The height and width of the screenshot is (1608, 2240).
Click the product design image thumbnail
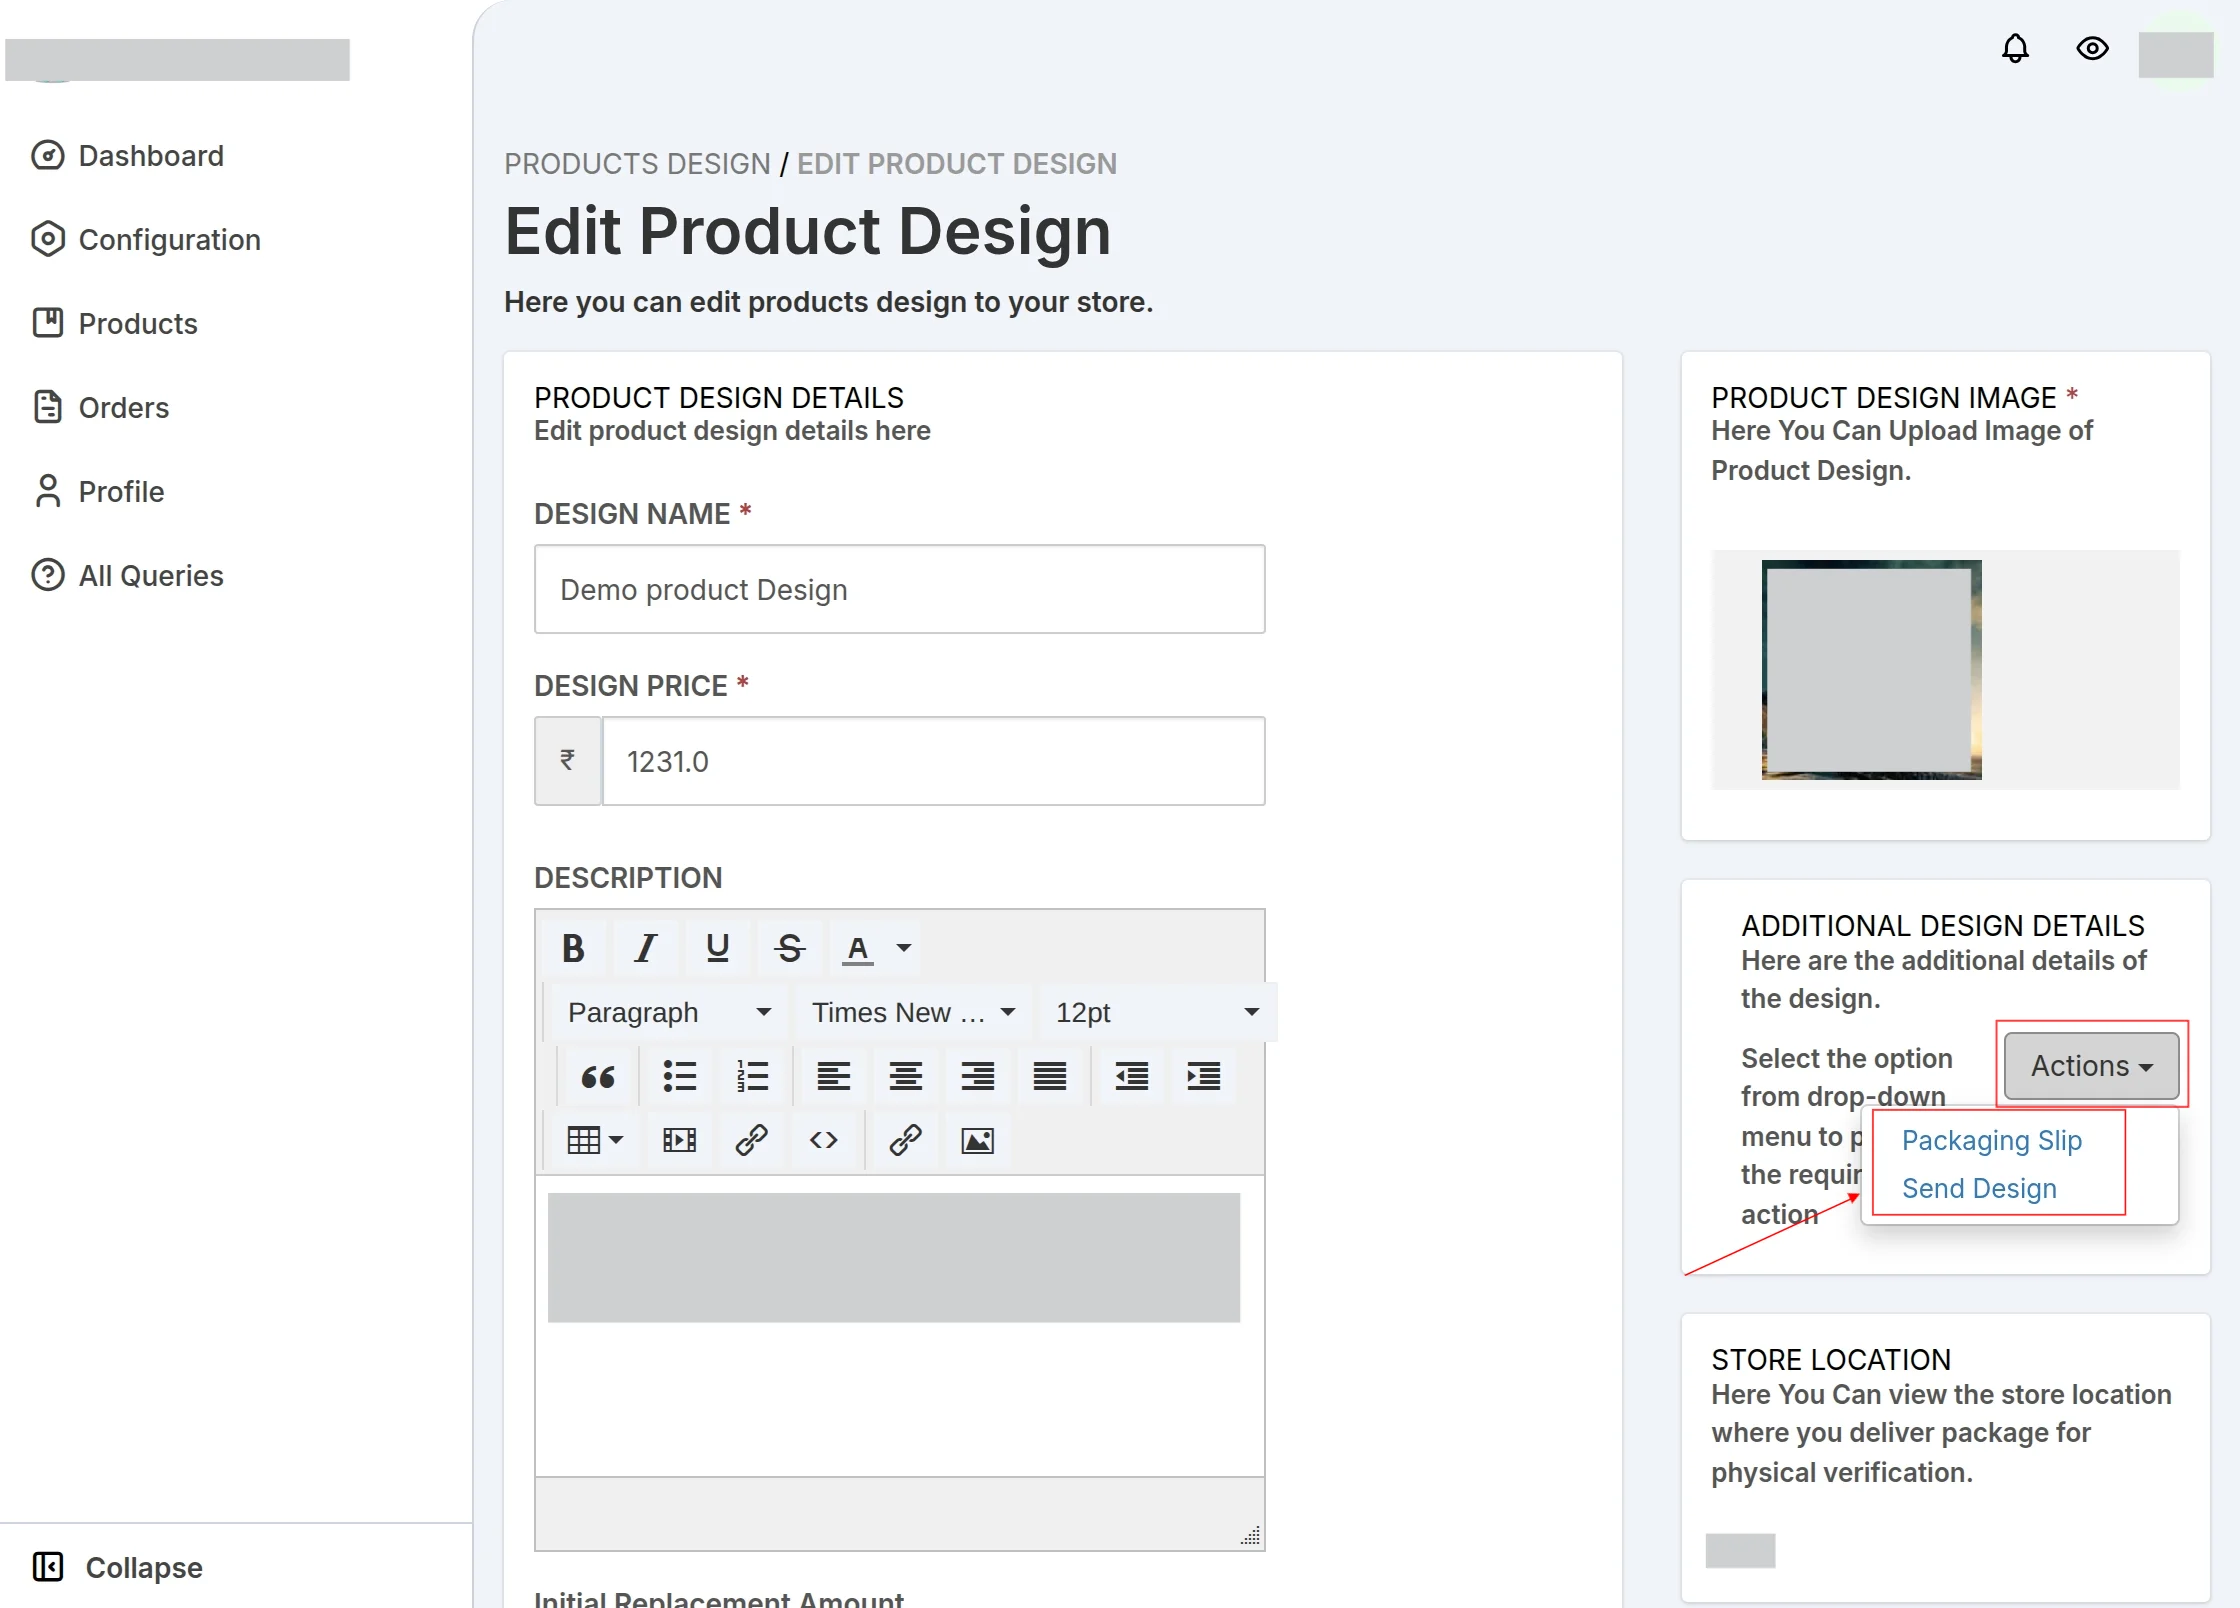pyautogui.click(x=1871, y=669)
